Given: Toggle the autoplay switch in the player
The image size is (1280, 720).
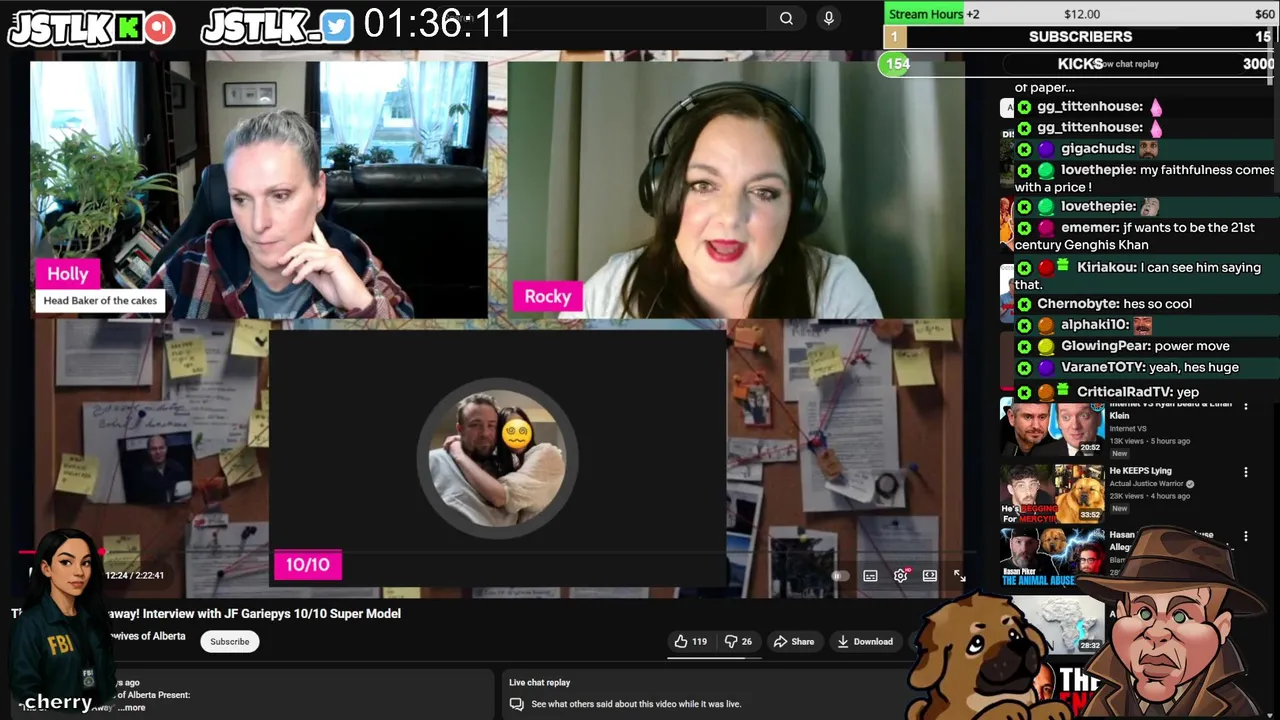Looking at the screenshot, I should tap(839, 576).
